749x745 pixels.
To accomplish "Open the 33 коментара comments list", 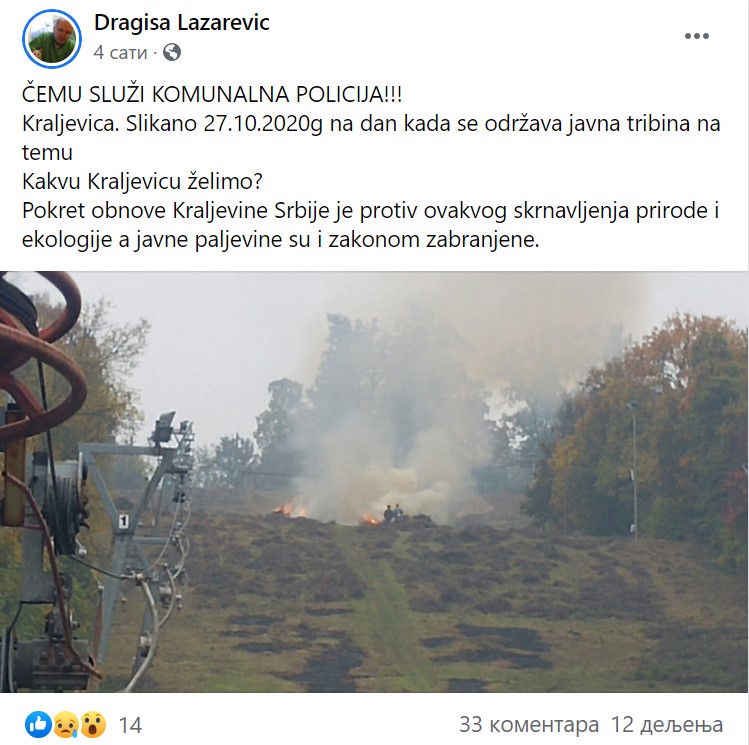I will [529, 724].
